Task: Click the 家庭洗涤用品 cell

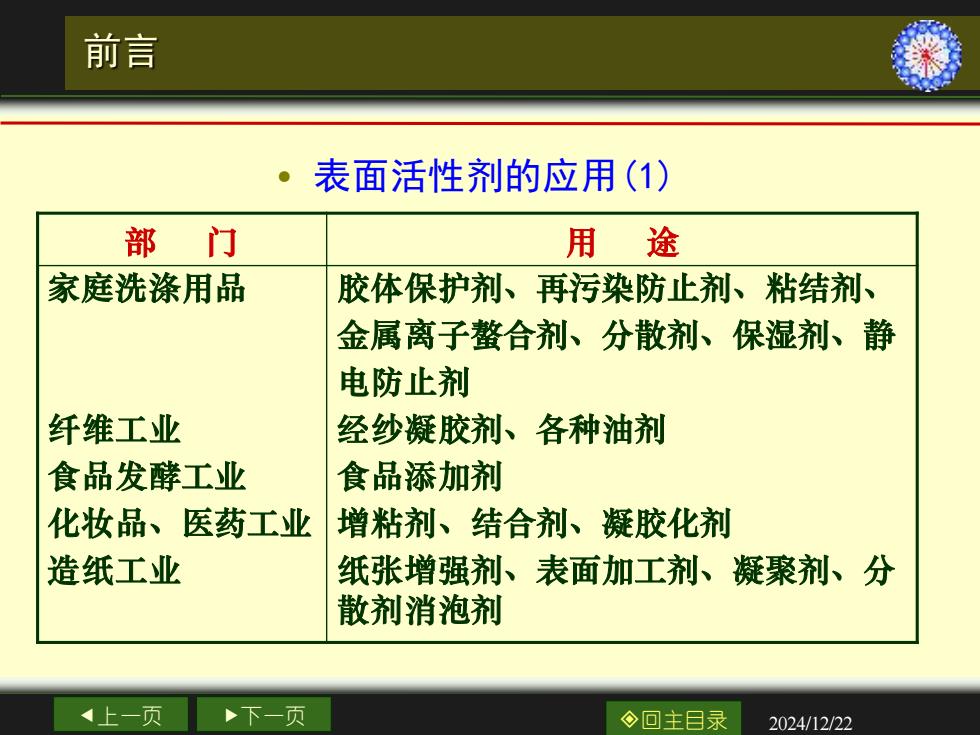Action: point(147,289)
